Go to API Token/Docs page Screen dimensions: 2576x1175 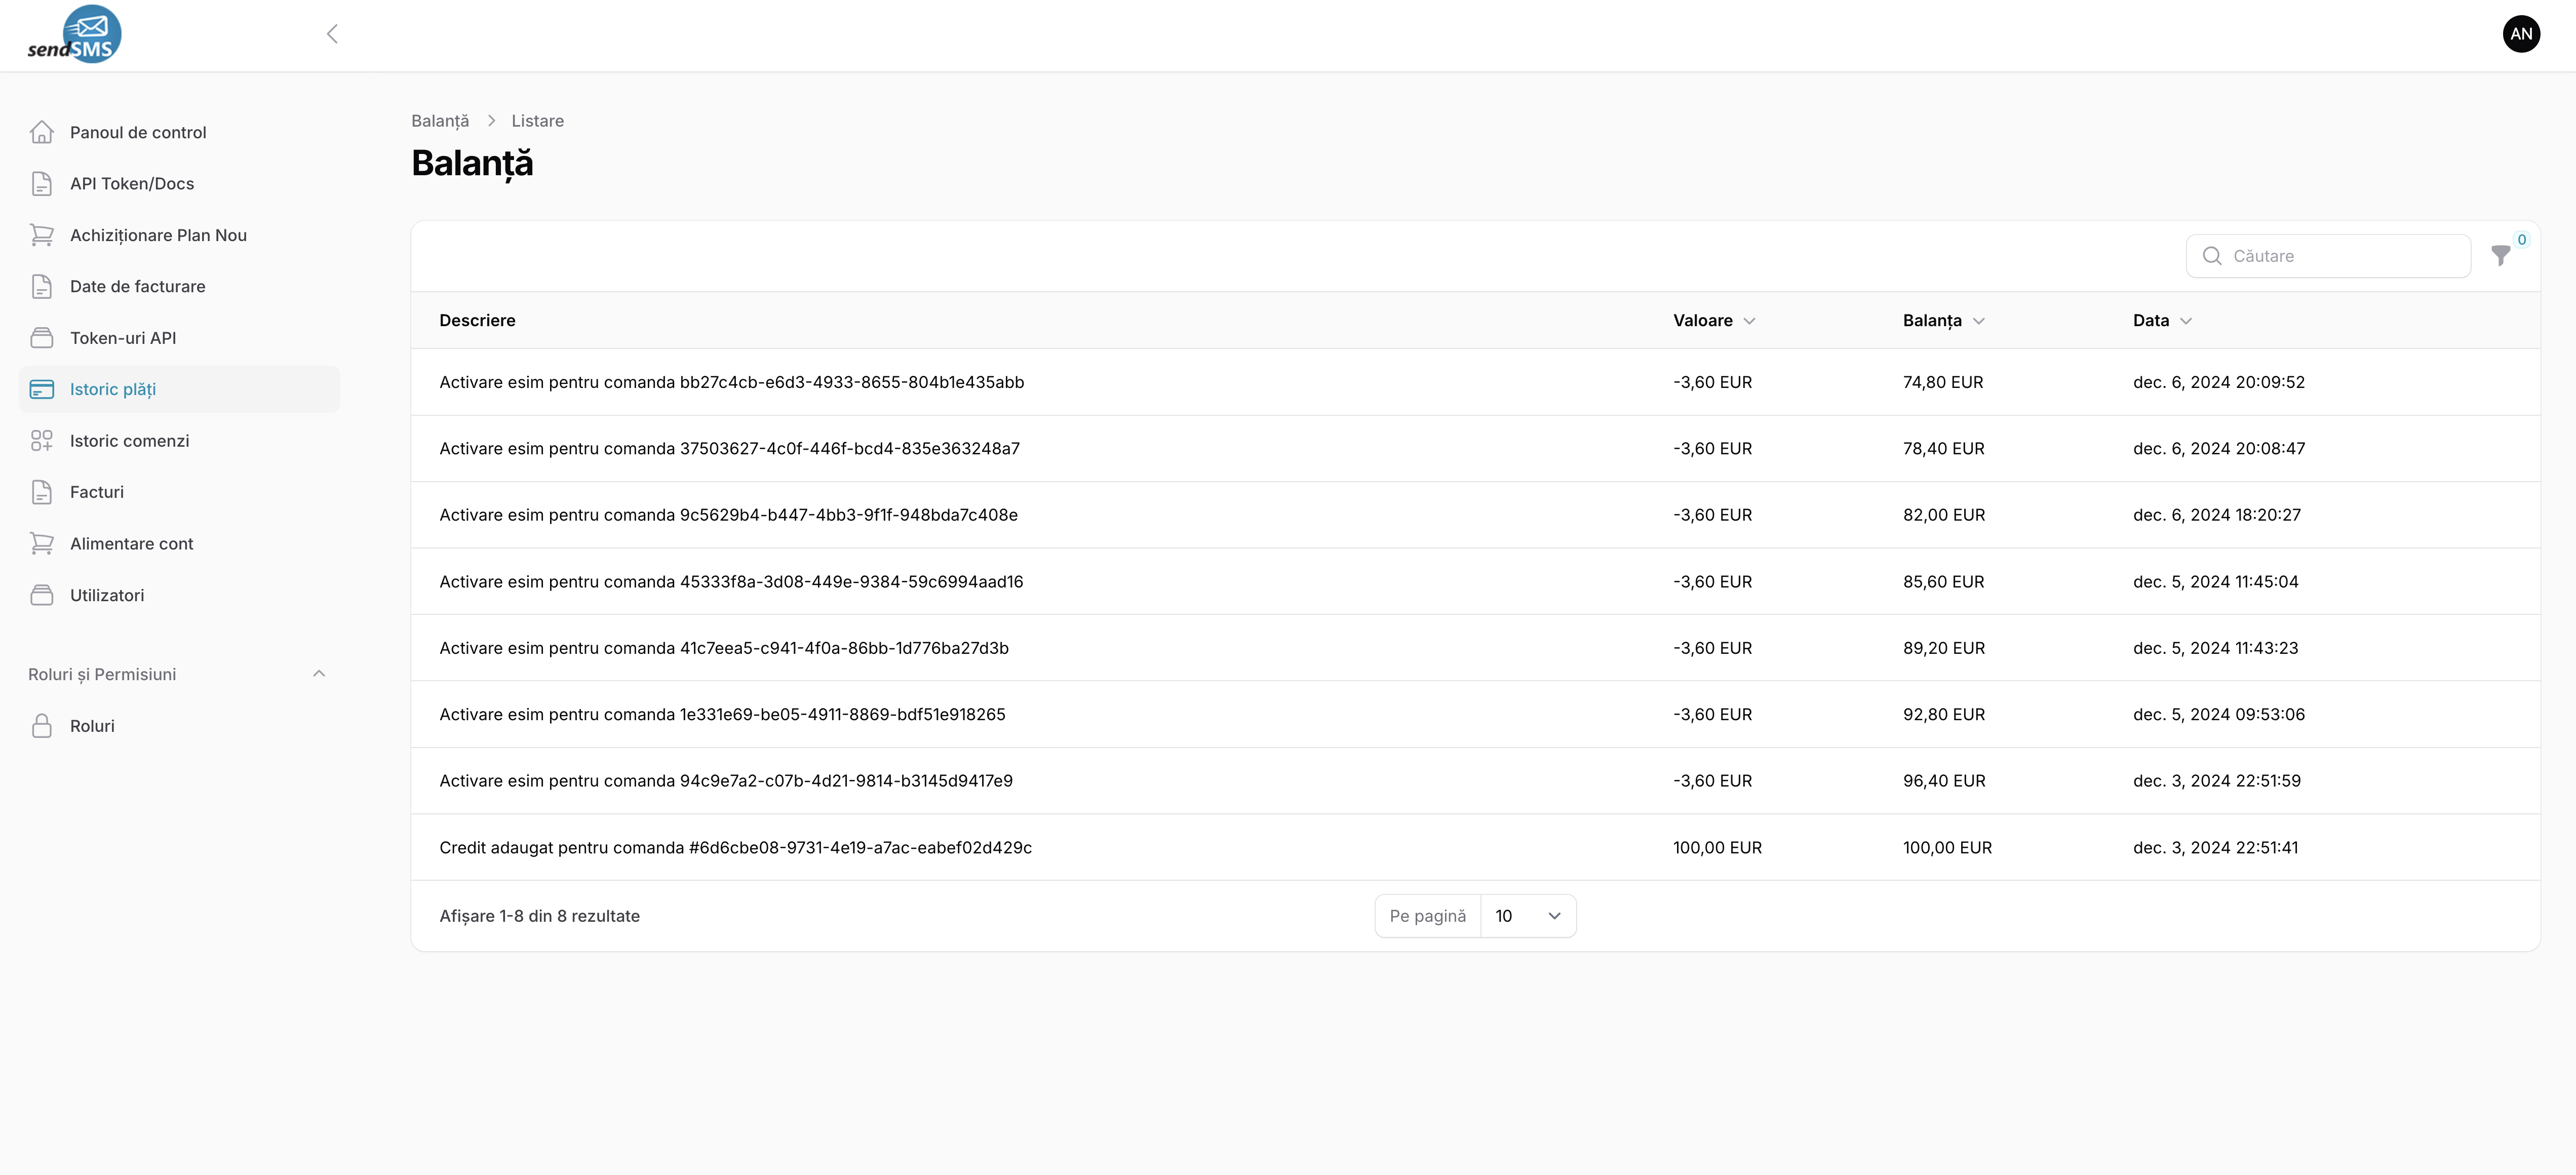coord(179,184)
